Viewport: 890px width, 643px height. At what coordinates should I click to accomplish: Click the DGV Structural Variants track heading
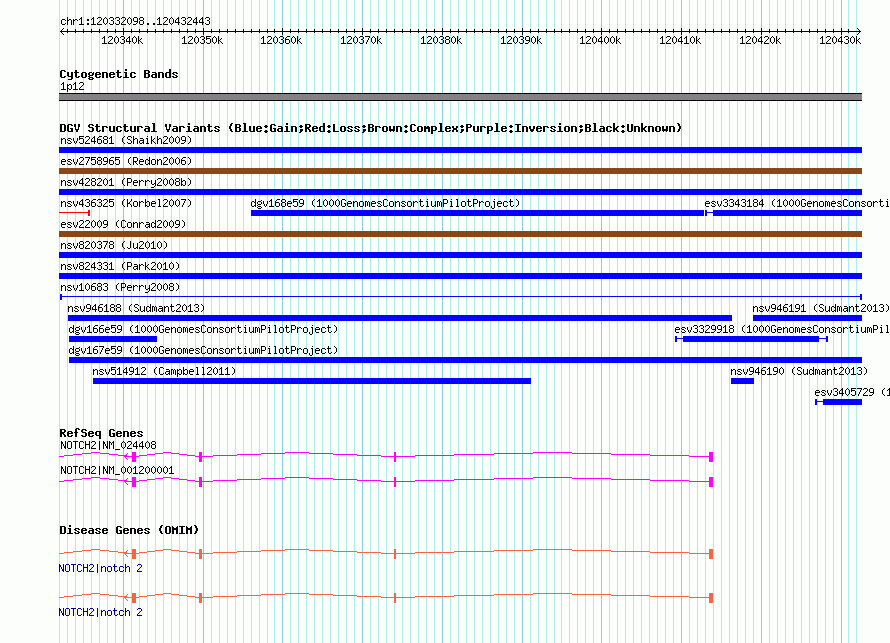click(x=370, y=128)
